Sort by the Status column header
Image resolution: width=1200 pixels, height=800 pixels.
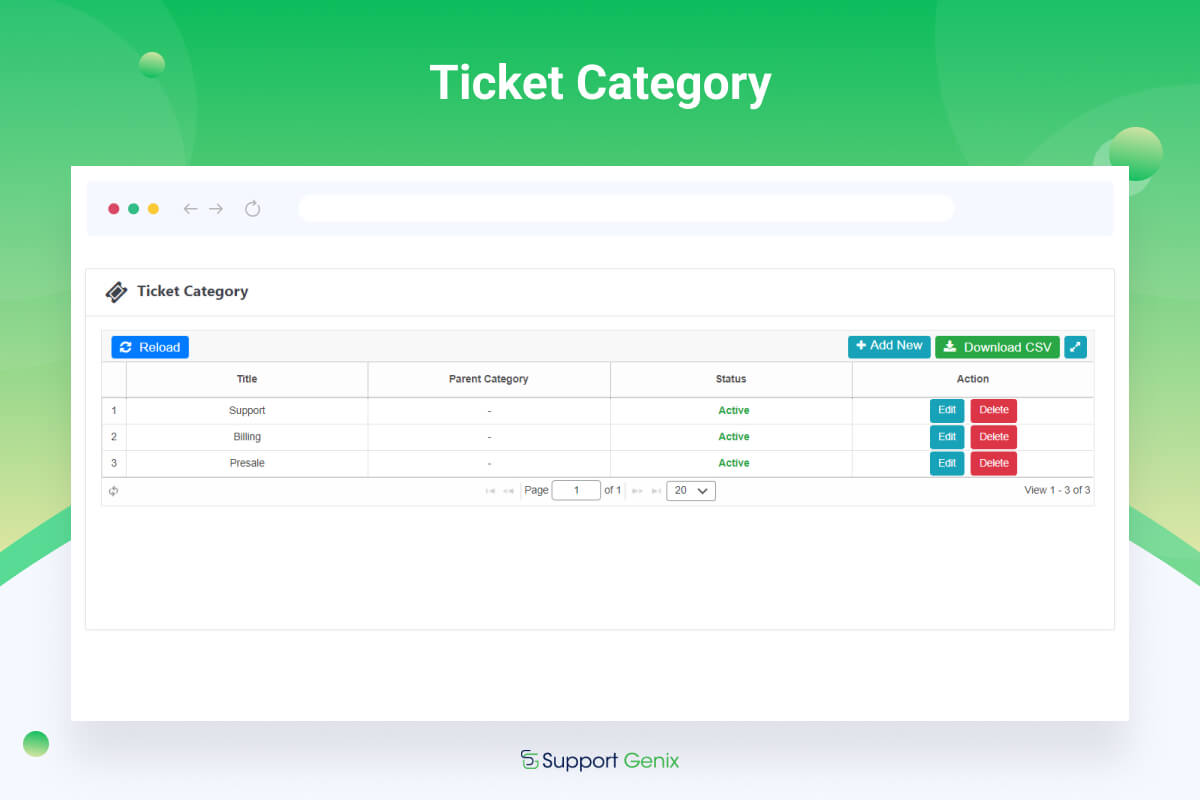[731, 379]
